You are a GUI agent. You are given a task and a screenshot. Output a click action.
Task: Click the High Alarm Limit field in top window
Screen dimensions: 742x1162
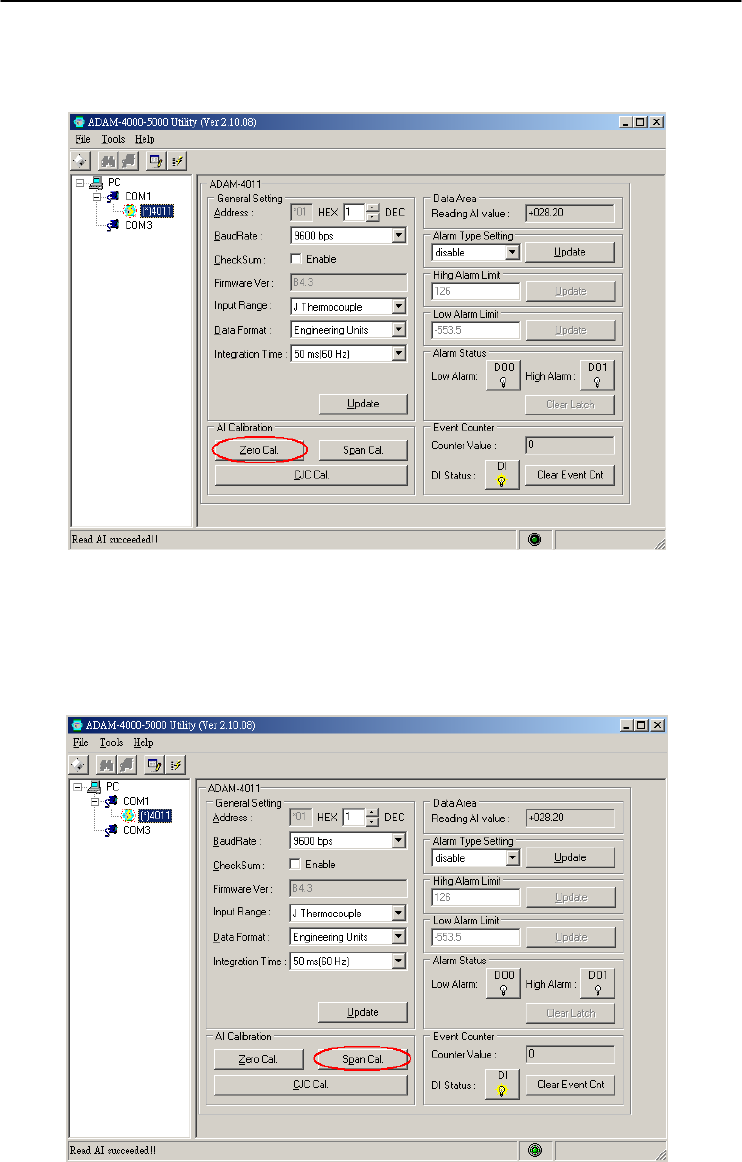[x=475, y=291]
